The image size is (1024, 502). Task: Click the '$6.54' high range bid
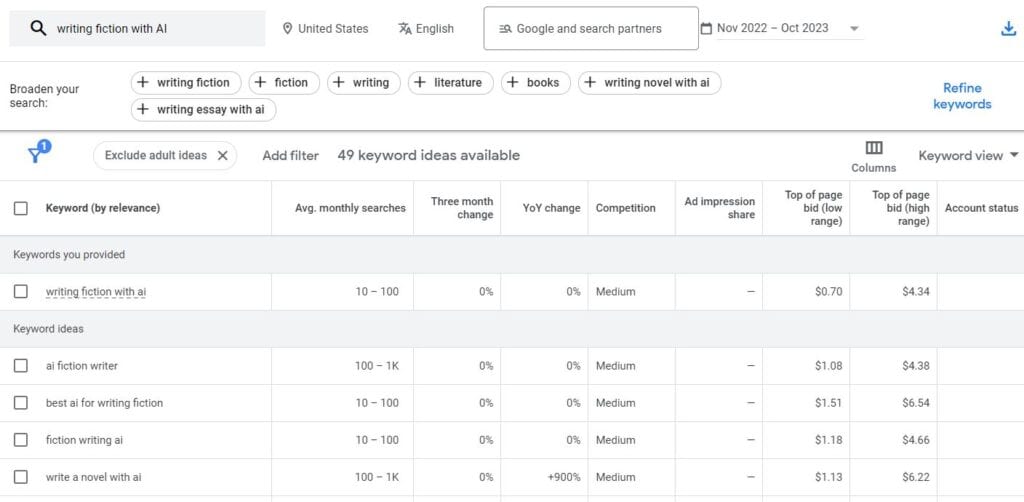pyautogui.click(x=916, y=403)
